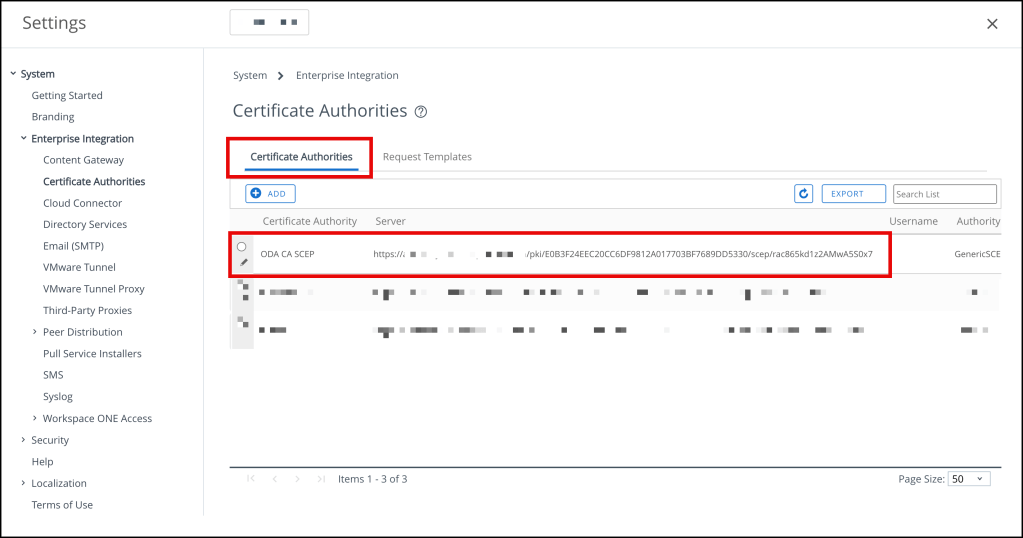Open Directory Services in the sidebar
The height and width of the screenshot is (538, 1023).
pos(85,225)
